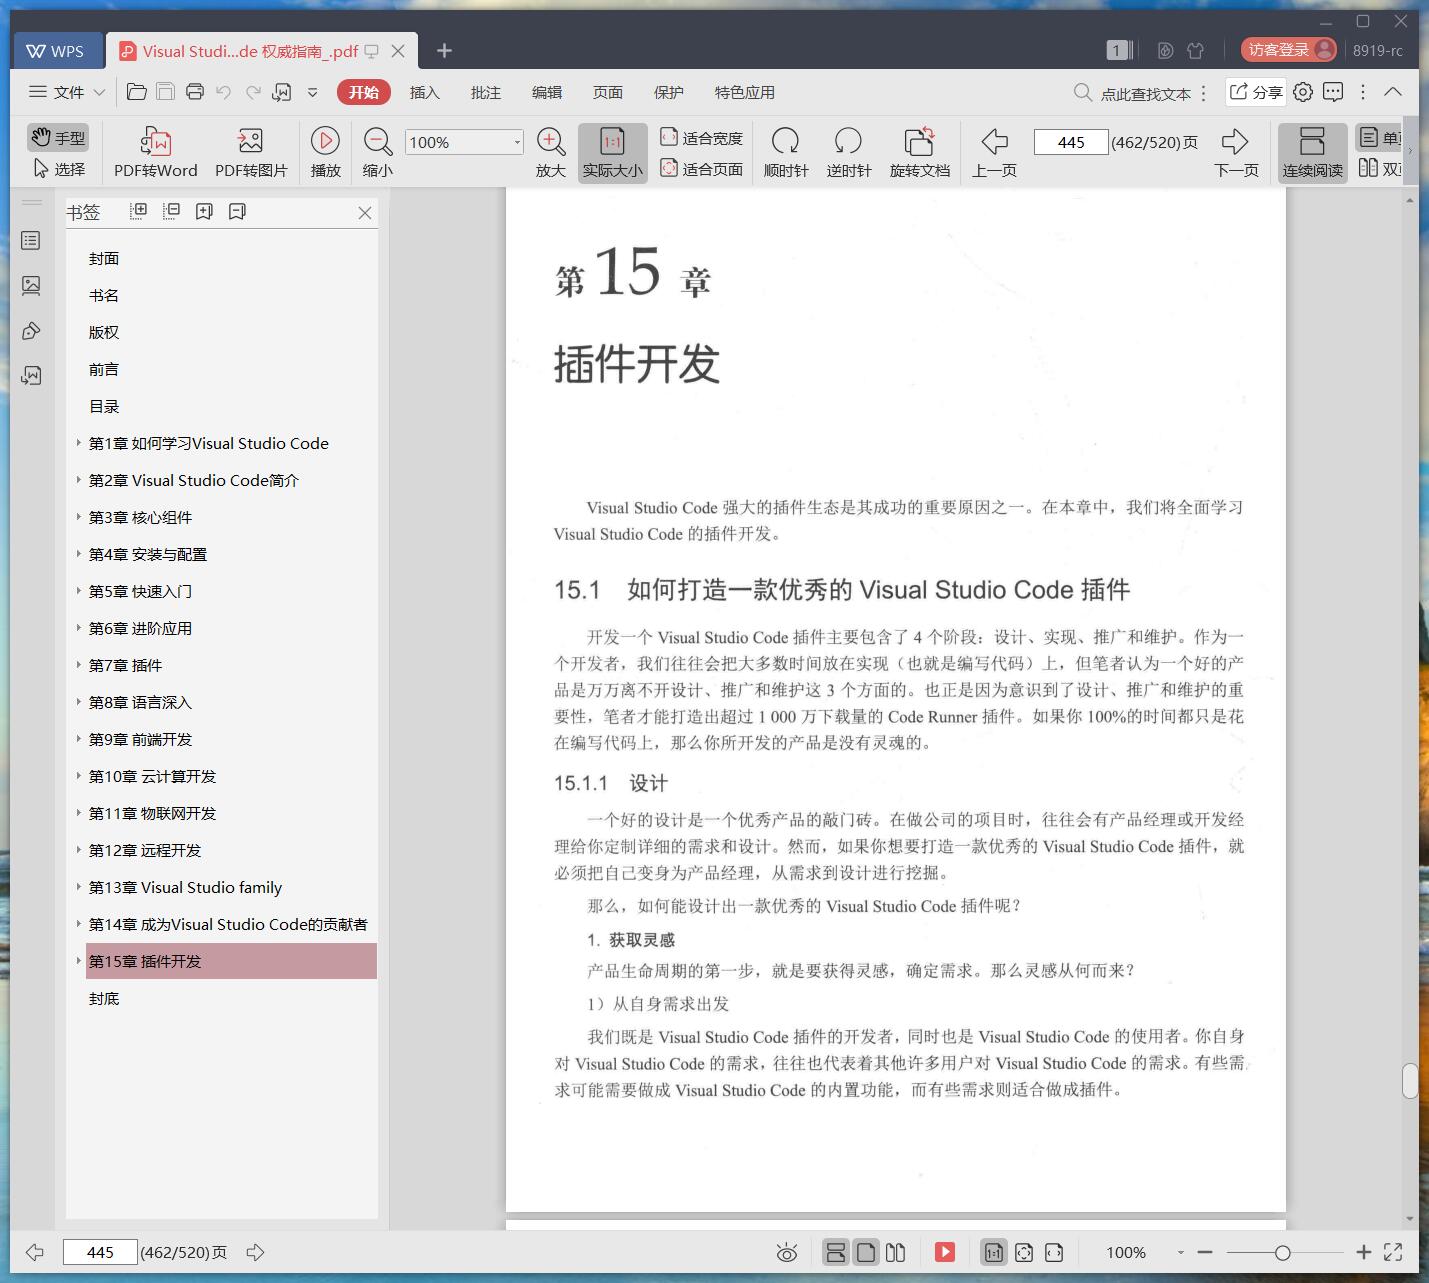Rotate page counterclockwise (逆时针)
The height and width of the screenshot is (1283, 1429).
coord(848,152)
